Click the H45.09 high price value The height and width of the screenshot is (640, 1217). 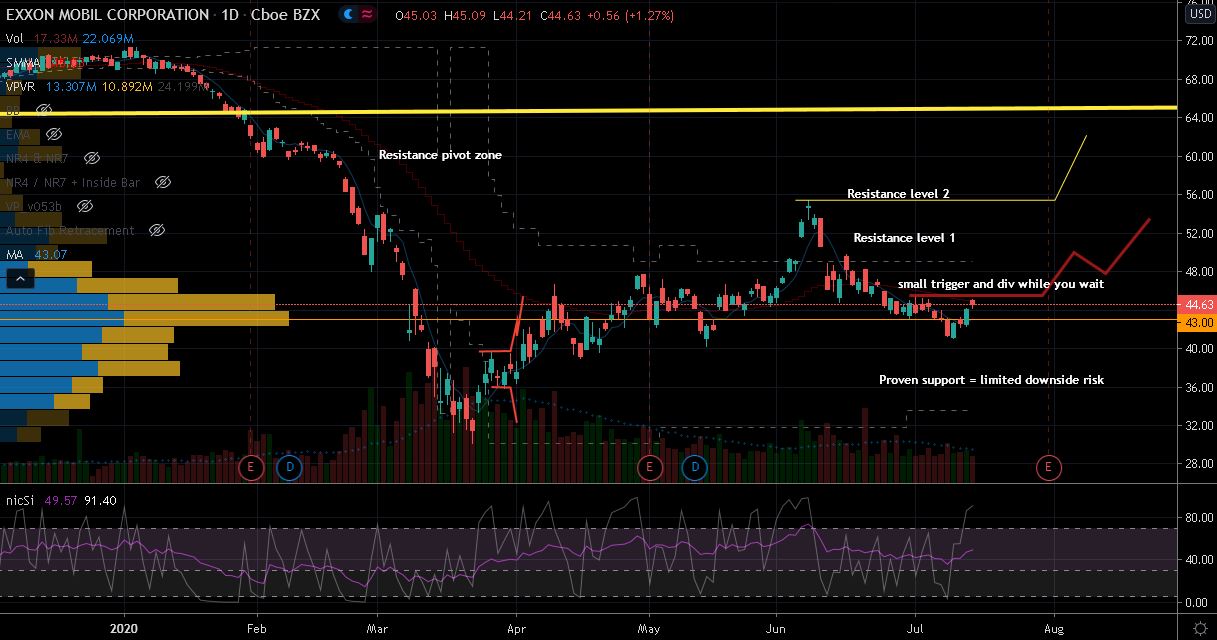pyautogui.click(x=466, y=16)
